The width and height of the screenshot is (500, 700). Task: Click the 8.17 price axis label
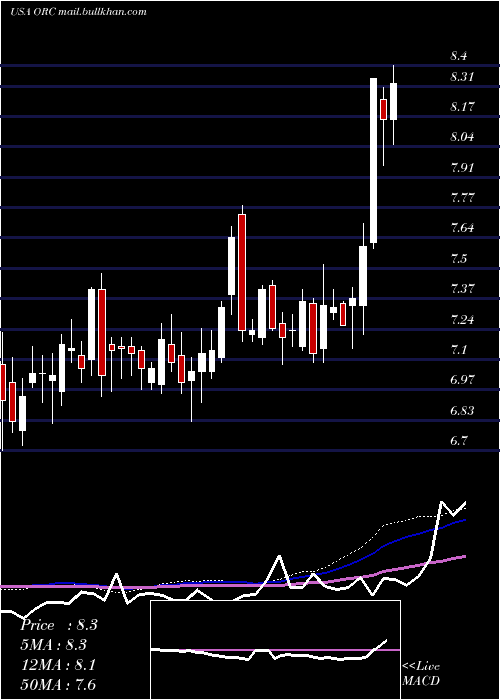[x=462, y=107]
